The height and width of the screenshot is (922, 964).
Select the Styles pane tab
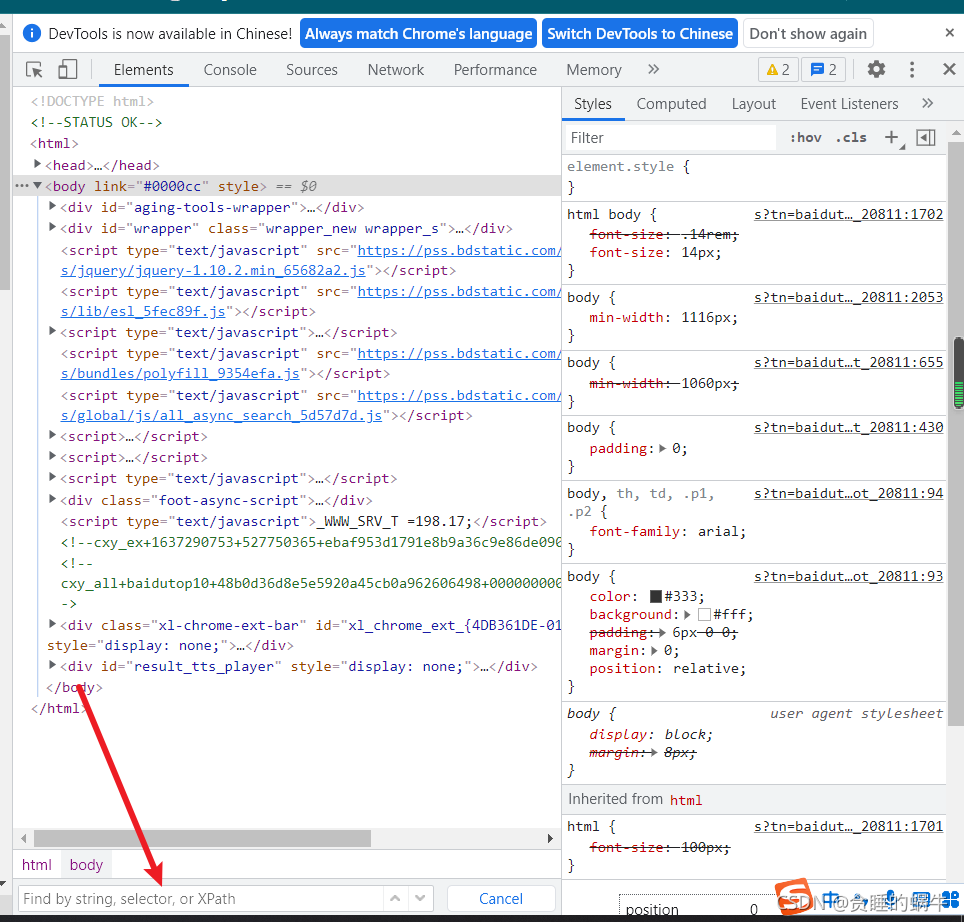coord(593,104)
